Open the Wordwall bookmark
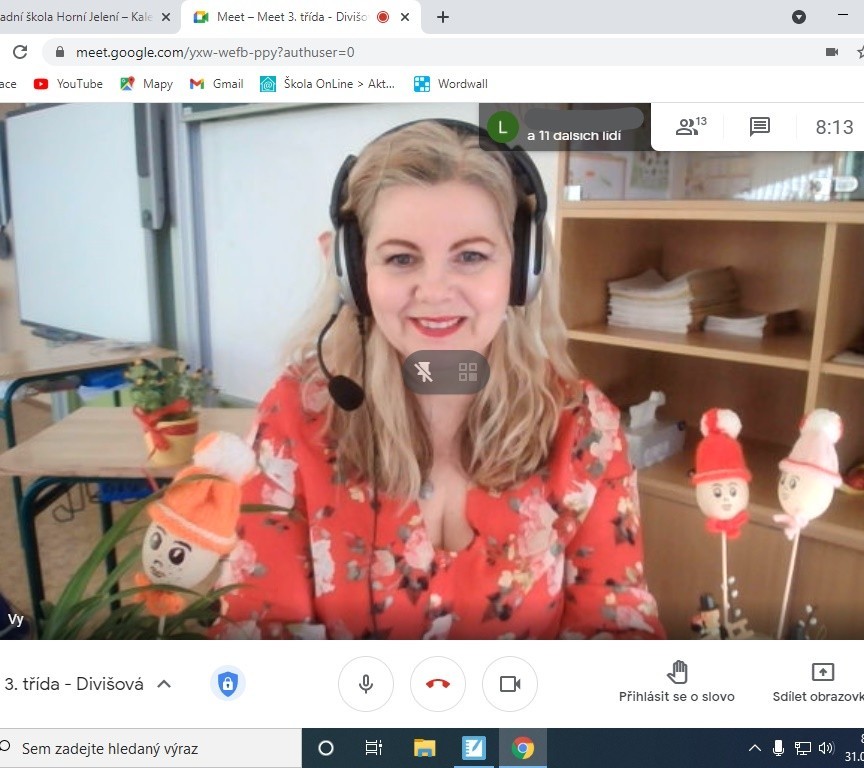 (451, 84)
